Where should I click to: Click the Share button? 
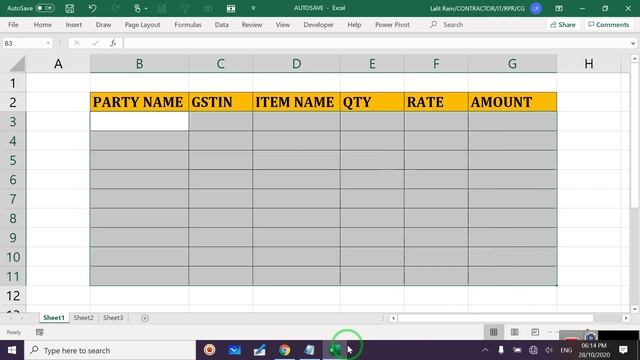[563, 25]
